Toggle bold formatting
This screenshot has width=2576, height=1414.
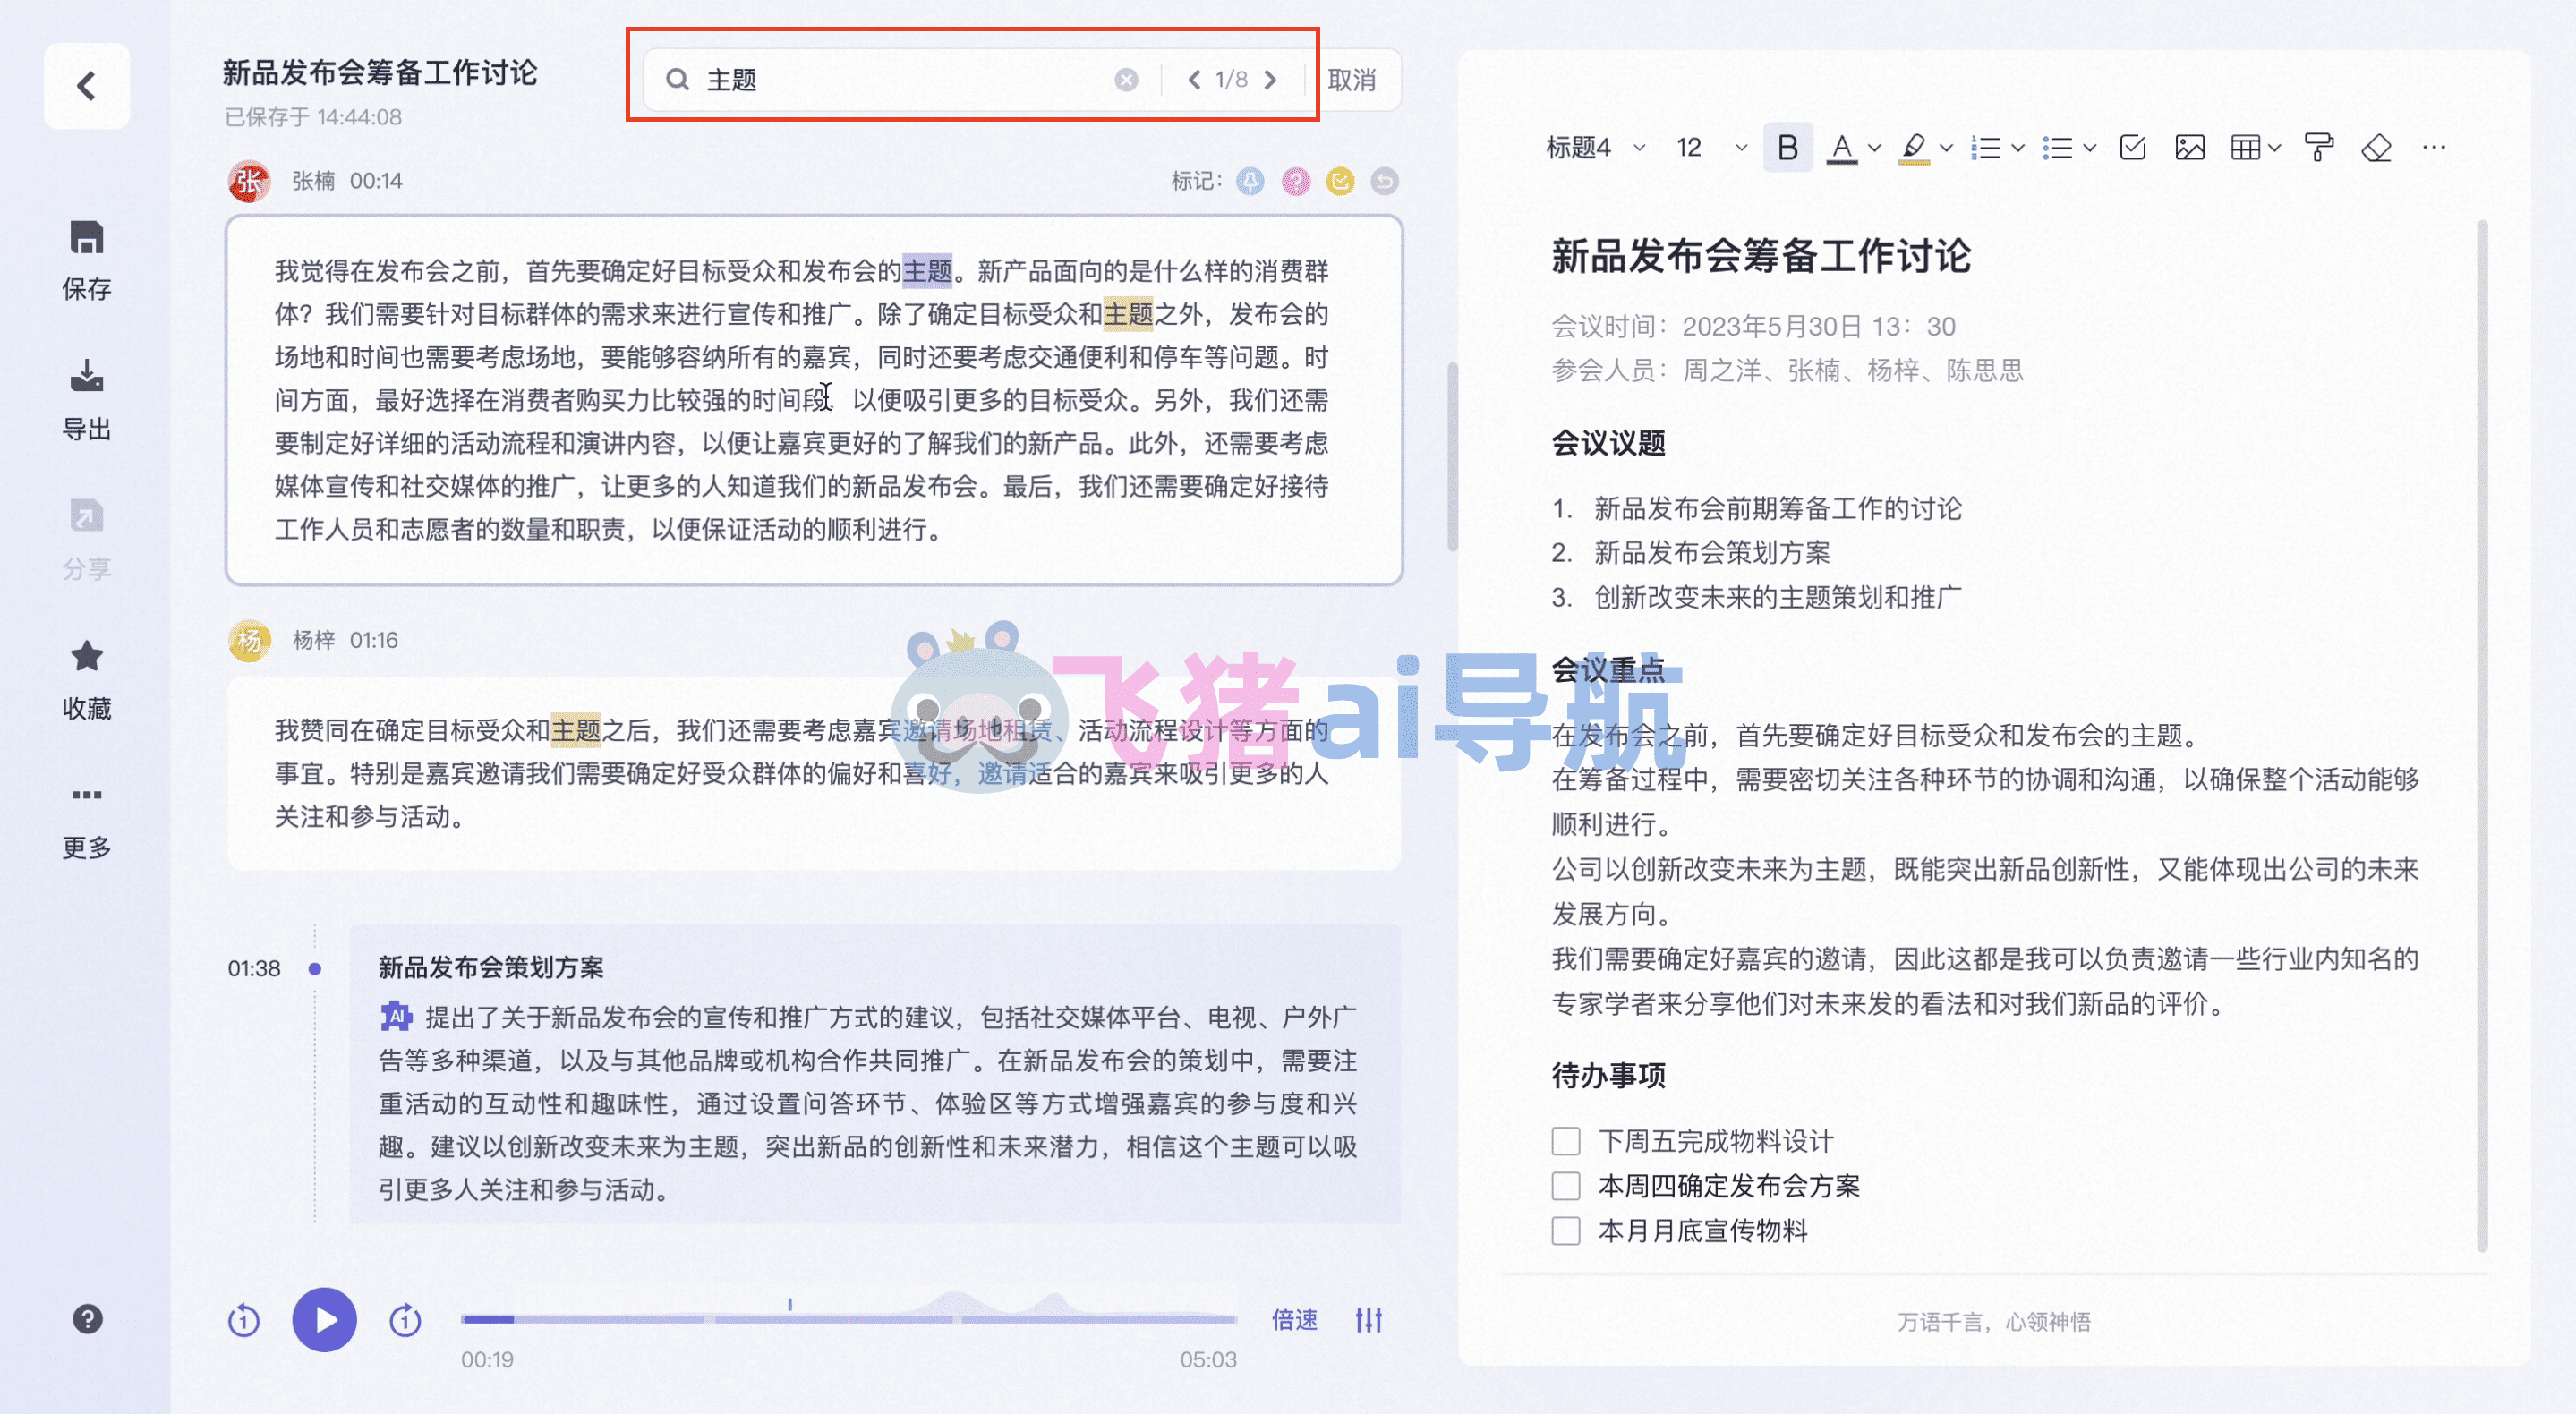point(1787,148)
